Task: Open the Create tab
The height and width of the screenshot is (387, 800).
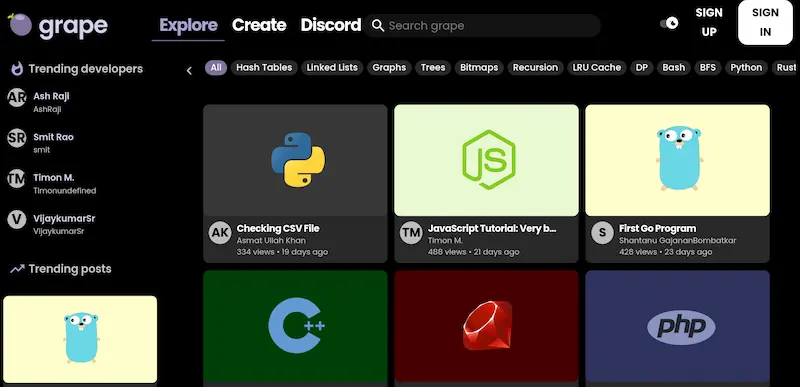Action: click(x=259, y=25)
